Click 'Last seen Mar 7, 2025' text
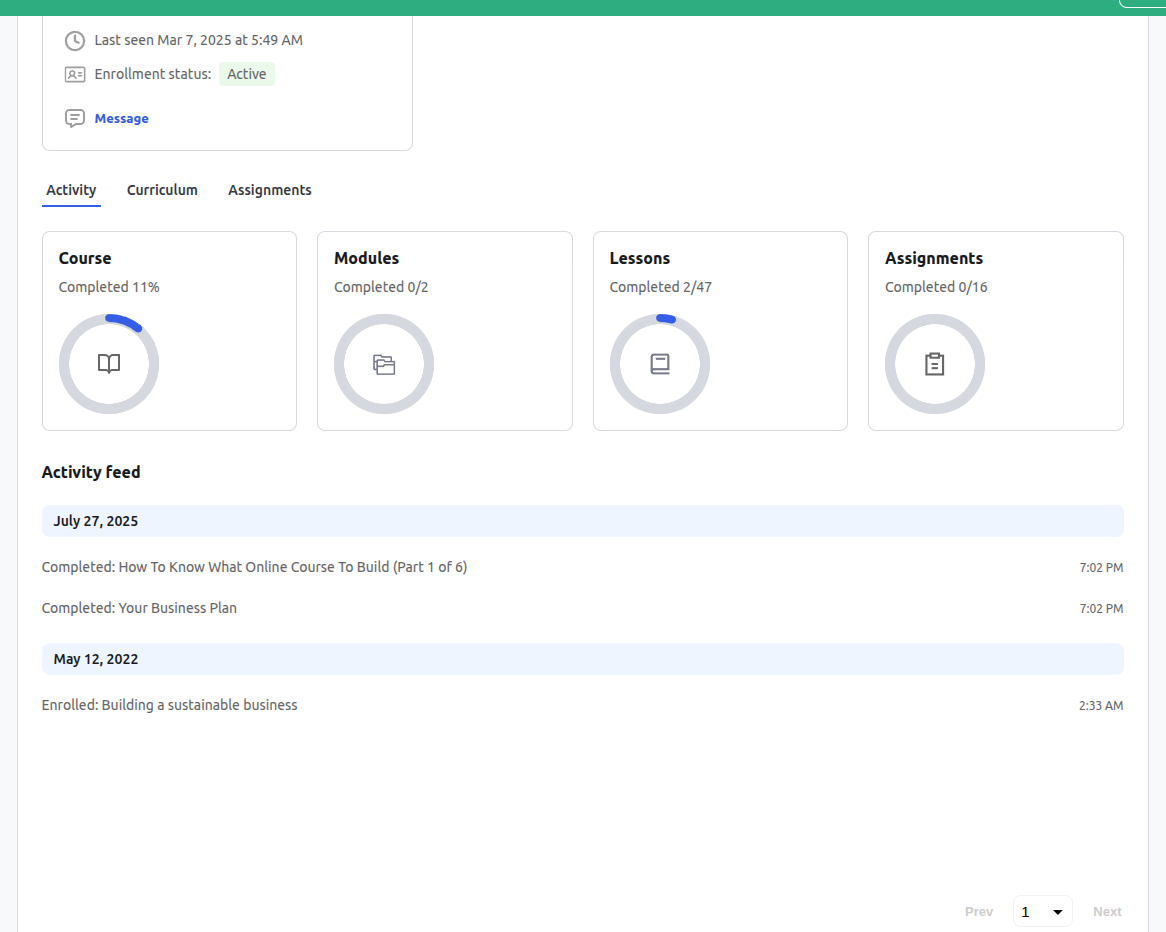The width and height of the screenshot is (1166, 932). [x=199, y=40]
